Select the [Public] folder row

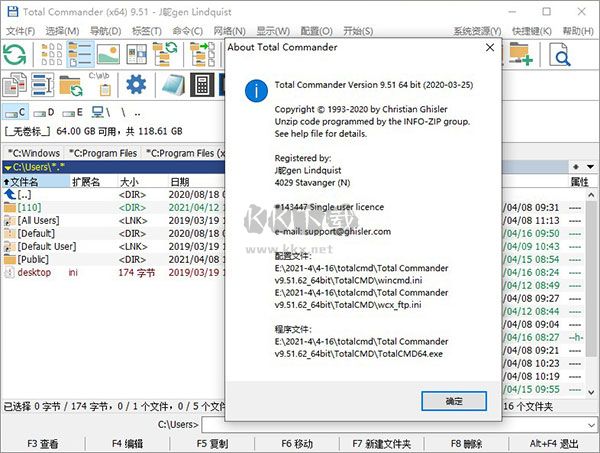click(x=114, y=260)
